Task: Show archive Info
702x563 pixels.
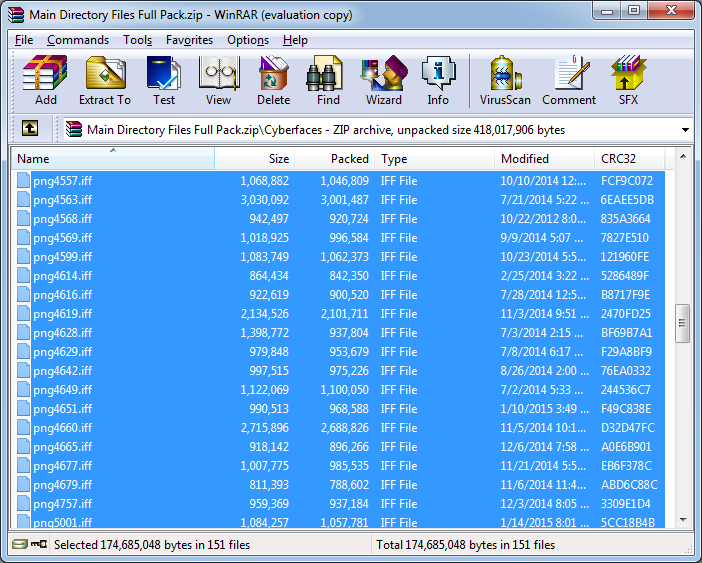Action: click(x=438, y=81)
